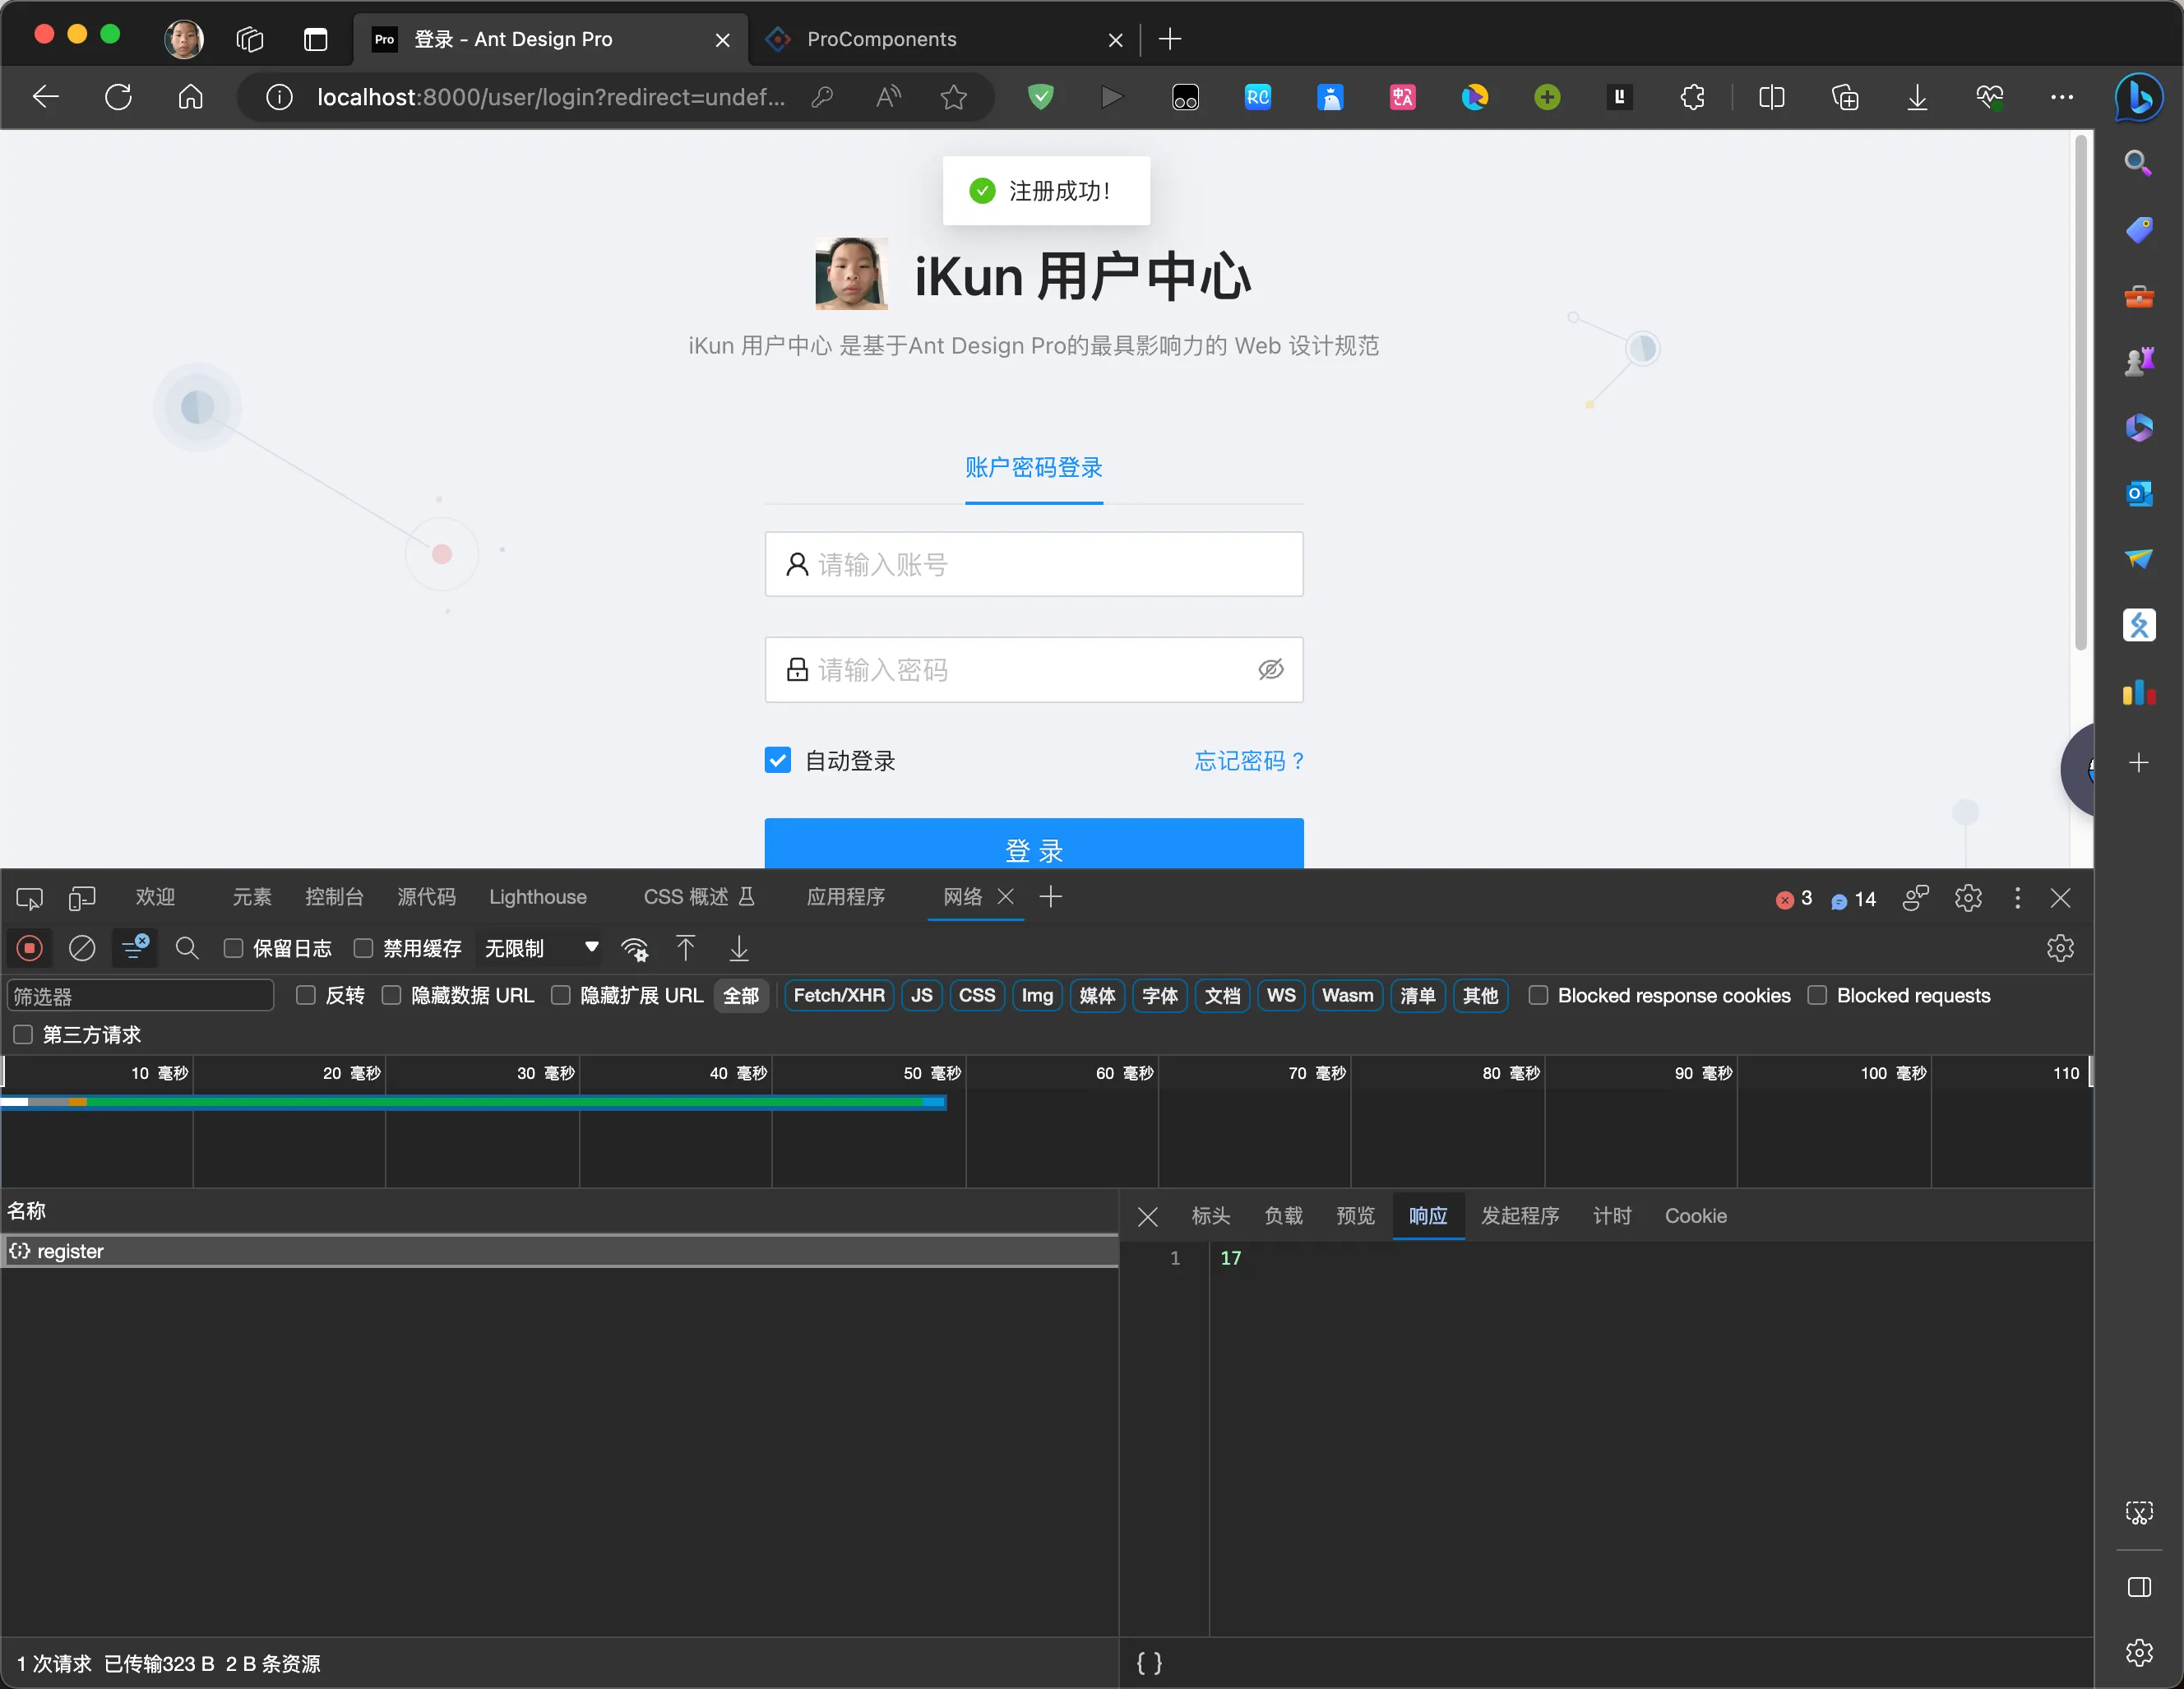Click the 忘记密码 link
The image size is (2184, 1689).
[1249, 761]
